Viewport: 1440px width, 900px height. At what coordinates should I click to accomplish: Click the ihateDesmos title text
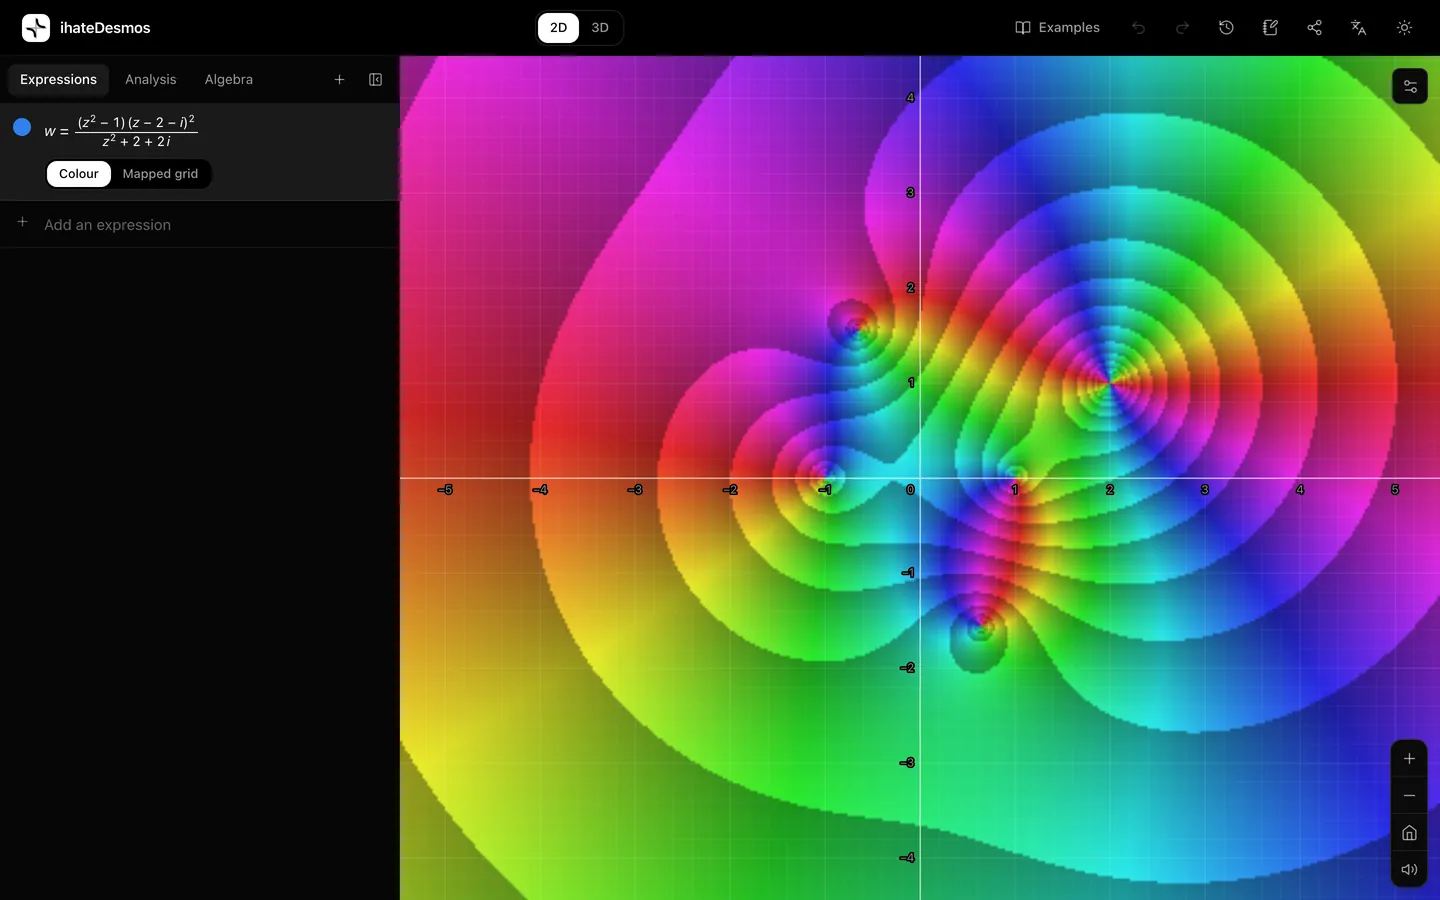(x=105, y=28)
